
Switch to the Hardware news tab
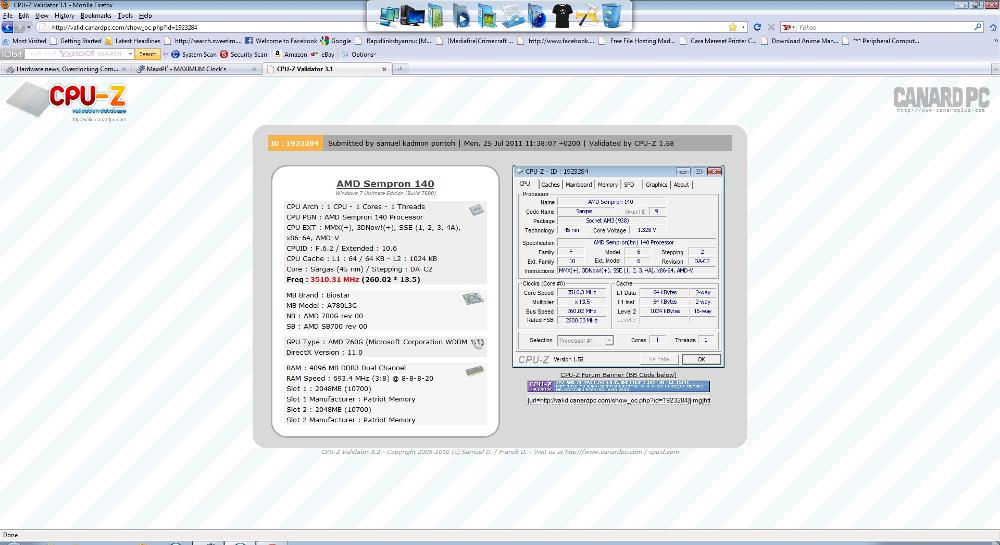66,69
